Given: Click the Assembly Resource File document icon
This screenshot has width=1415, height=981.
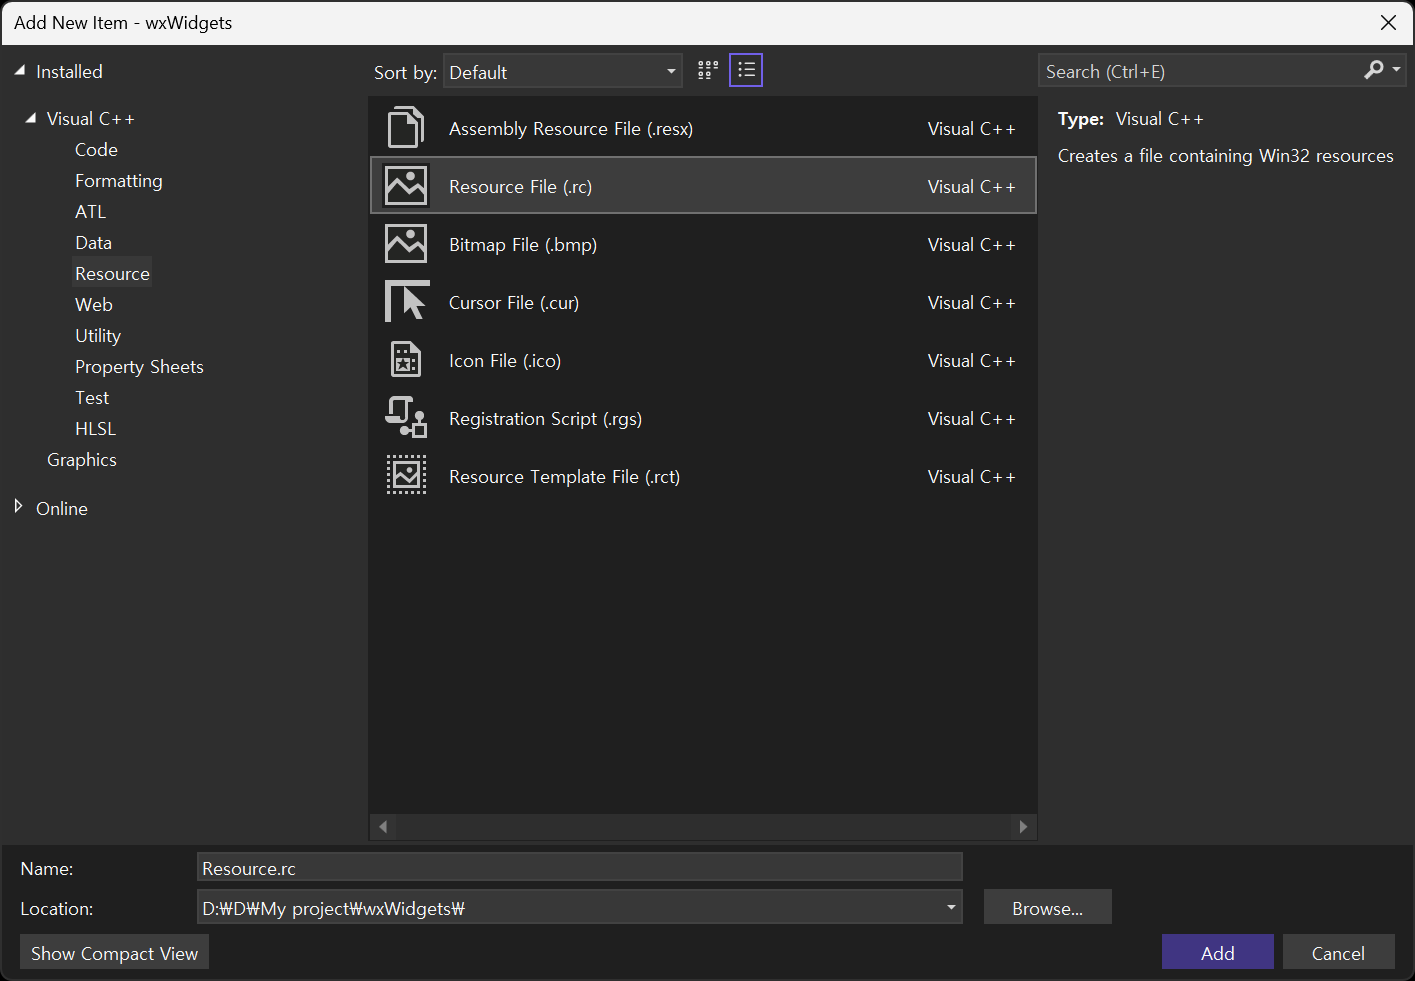Looking at the screenshot, I should [x=406, y=128].
